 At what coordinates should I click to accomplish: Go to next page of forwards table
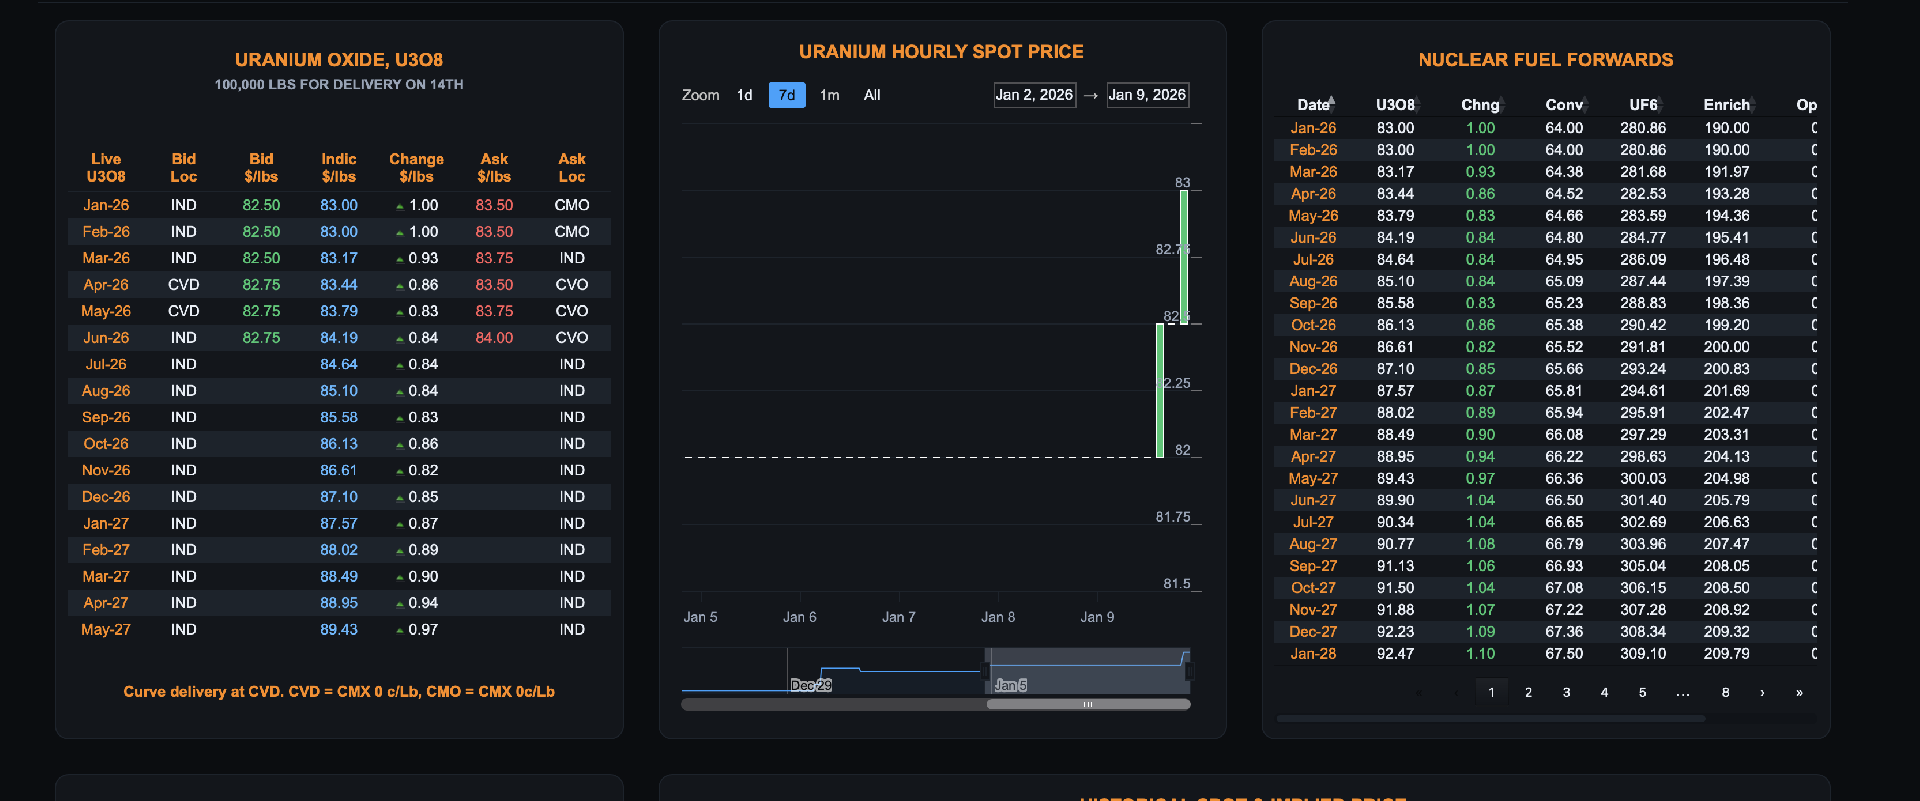click(x=1762, y=692)
